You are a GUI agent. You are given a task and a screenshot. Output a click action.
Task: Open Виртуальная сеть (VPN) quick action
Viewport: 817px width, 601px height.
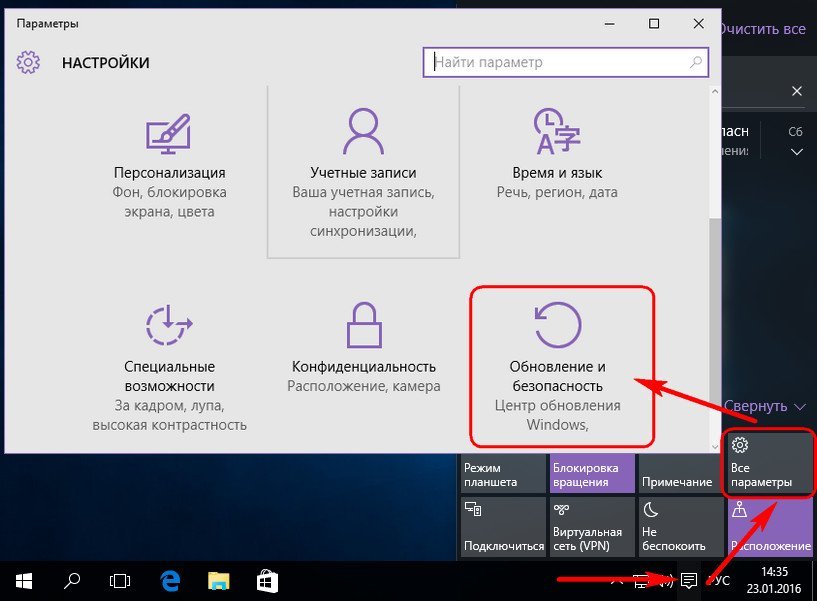pyautogui.click(x=591, y=526)
